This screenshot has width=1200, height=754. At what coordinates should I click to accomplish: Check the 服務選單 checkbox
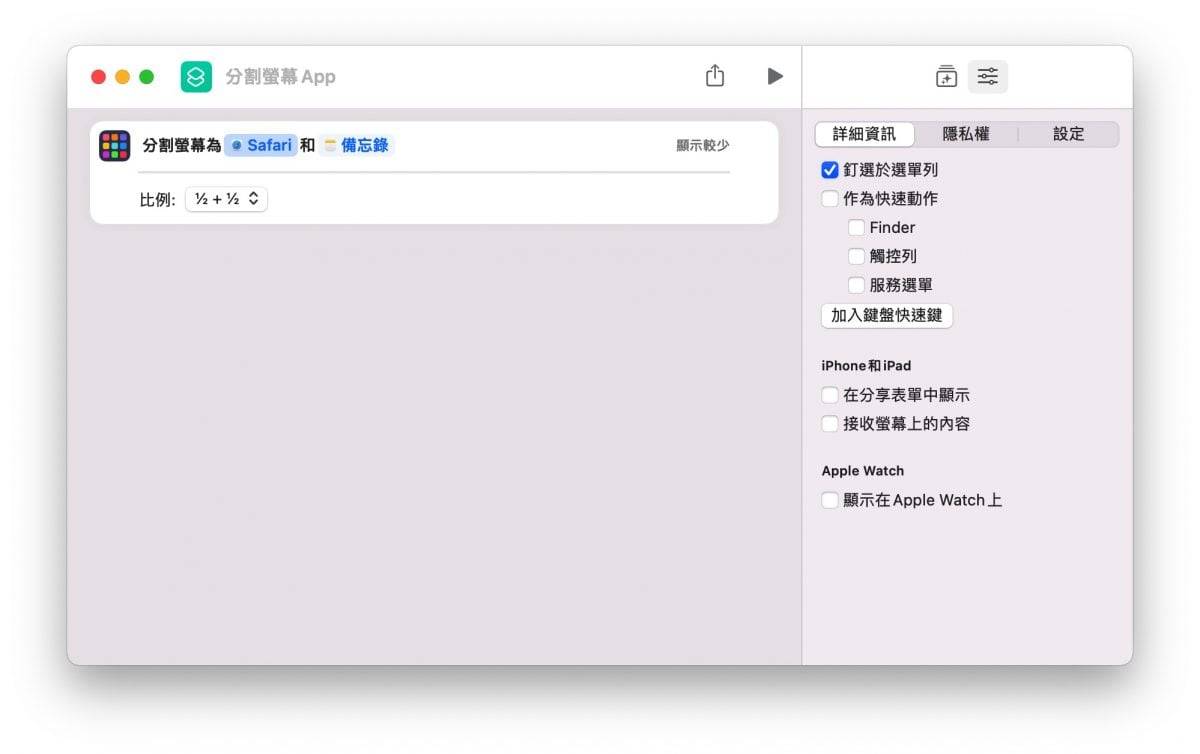point(856,285)
